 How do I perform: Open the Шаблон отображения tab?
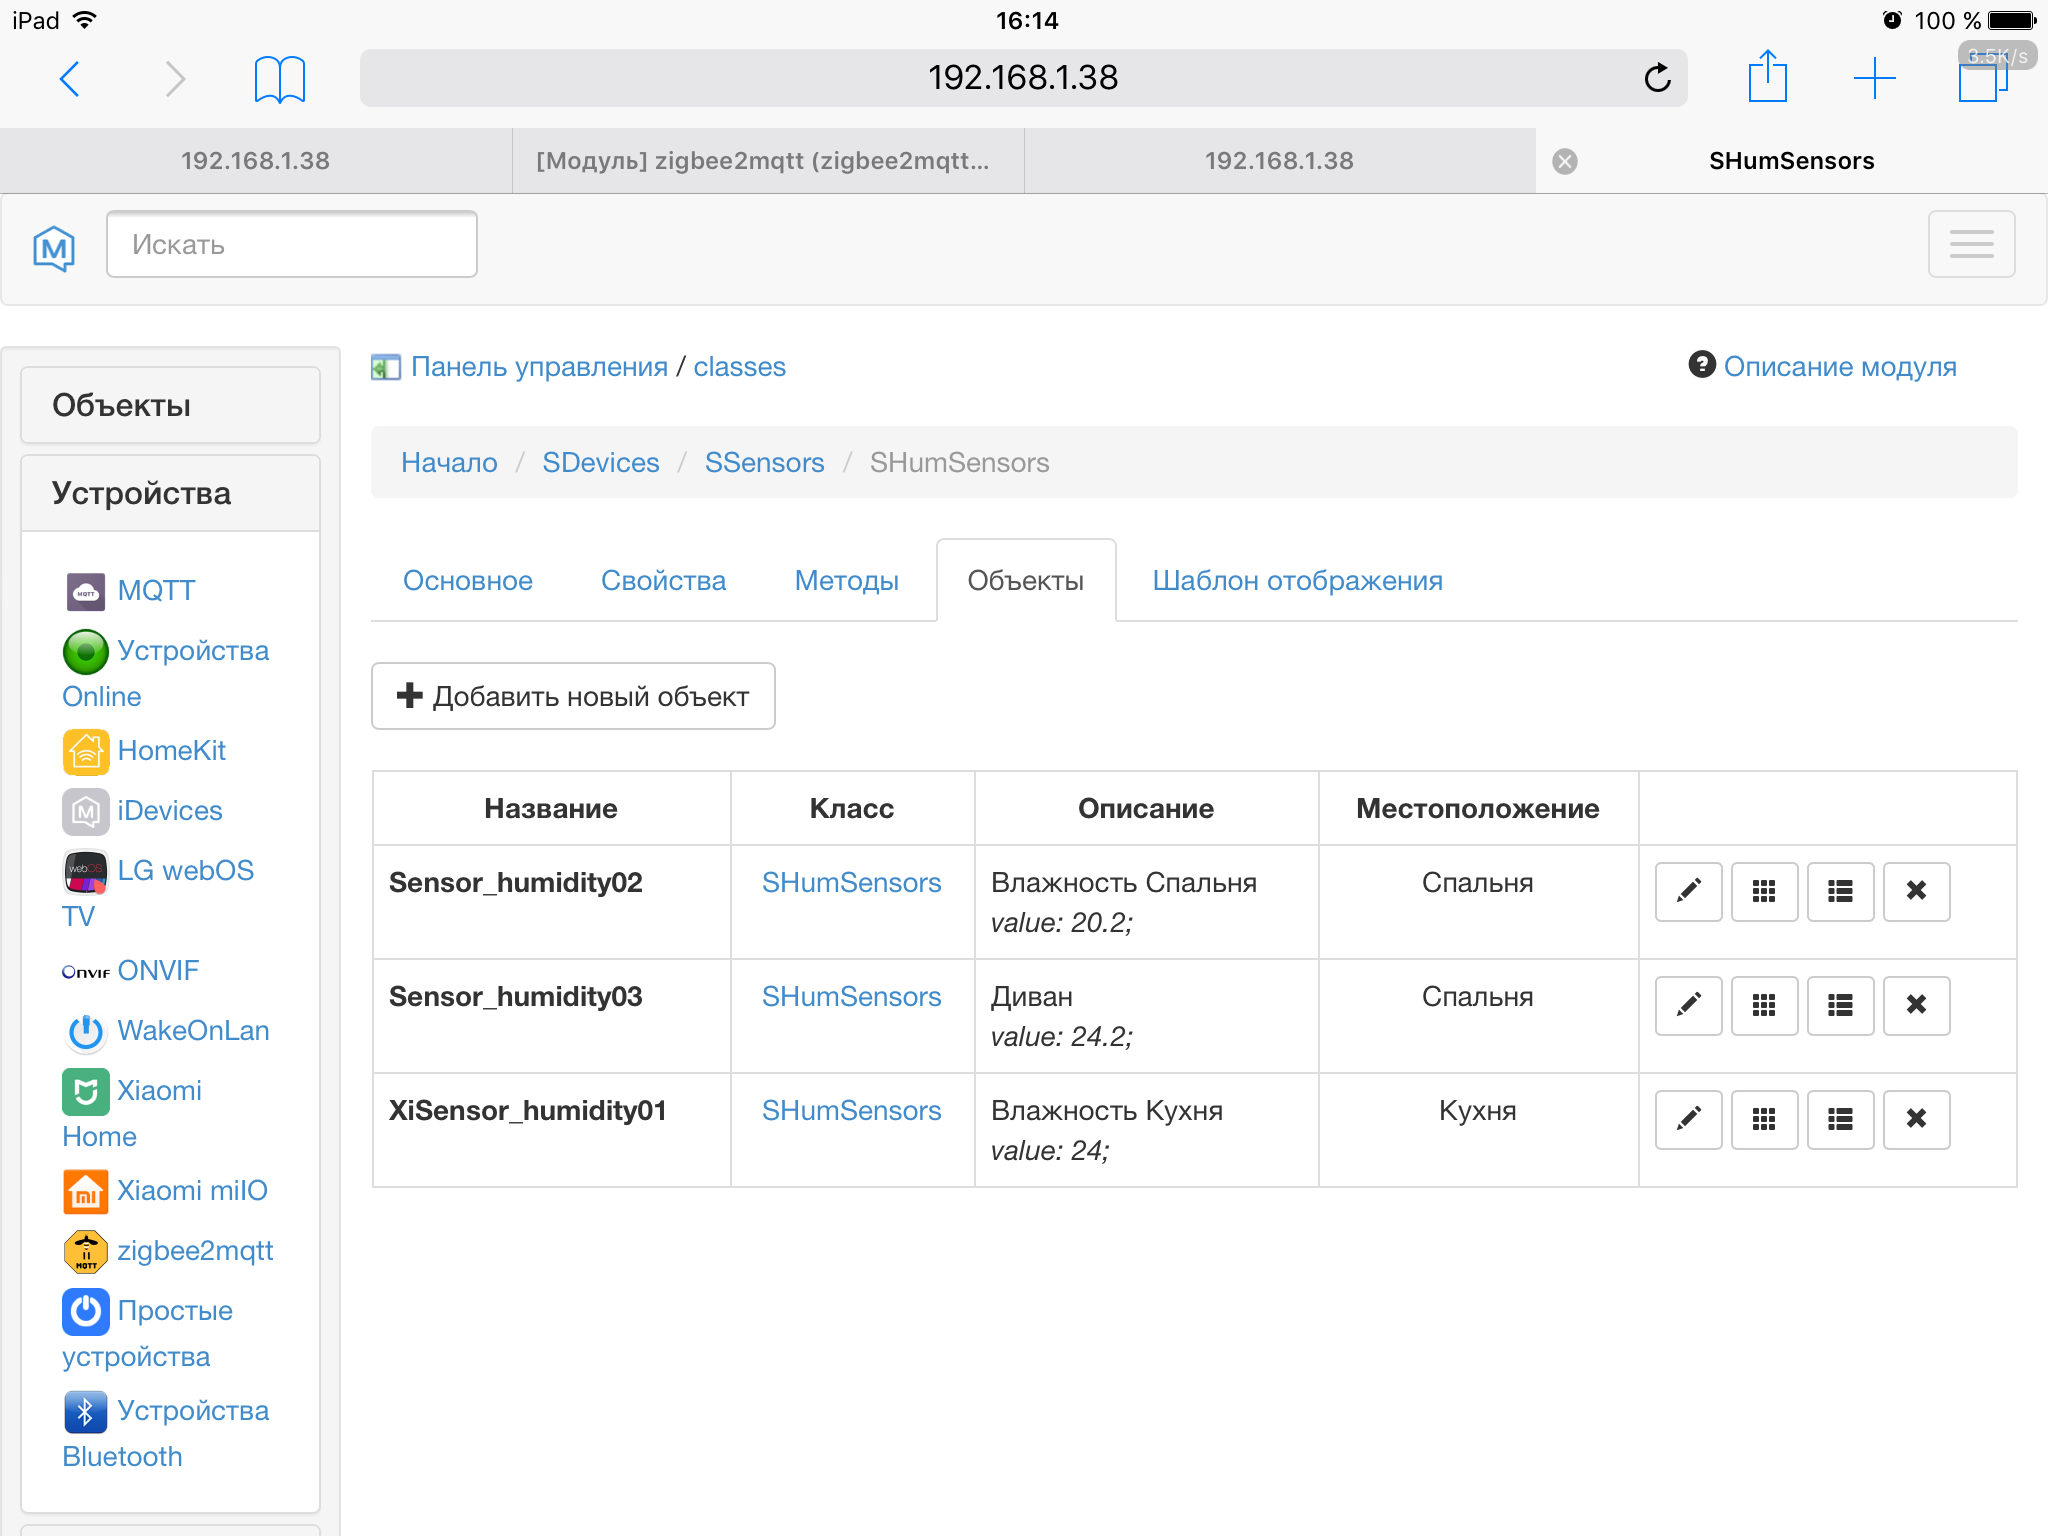coord(1297,581)
